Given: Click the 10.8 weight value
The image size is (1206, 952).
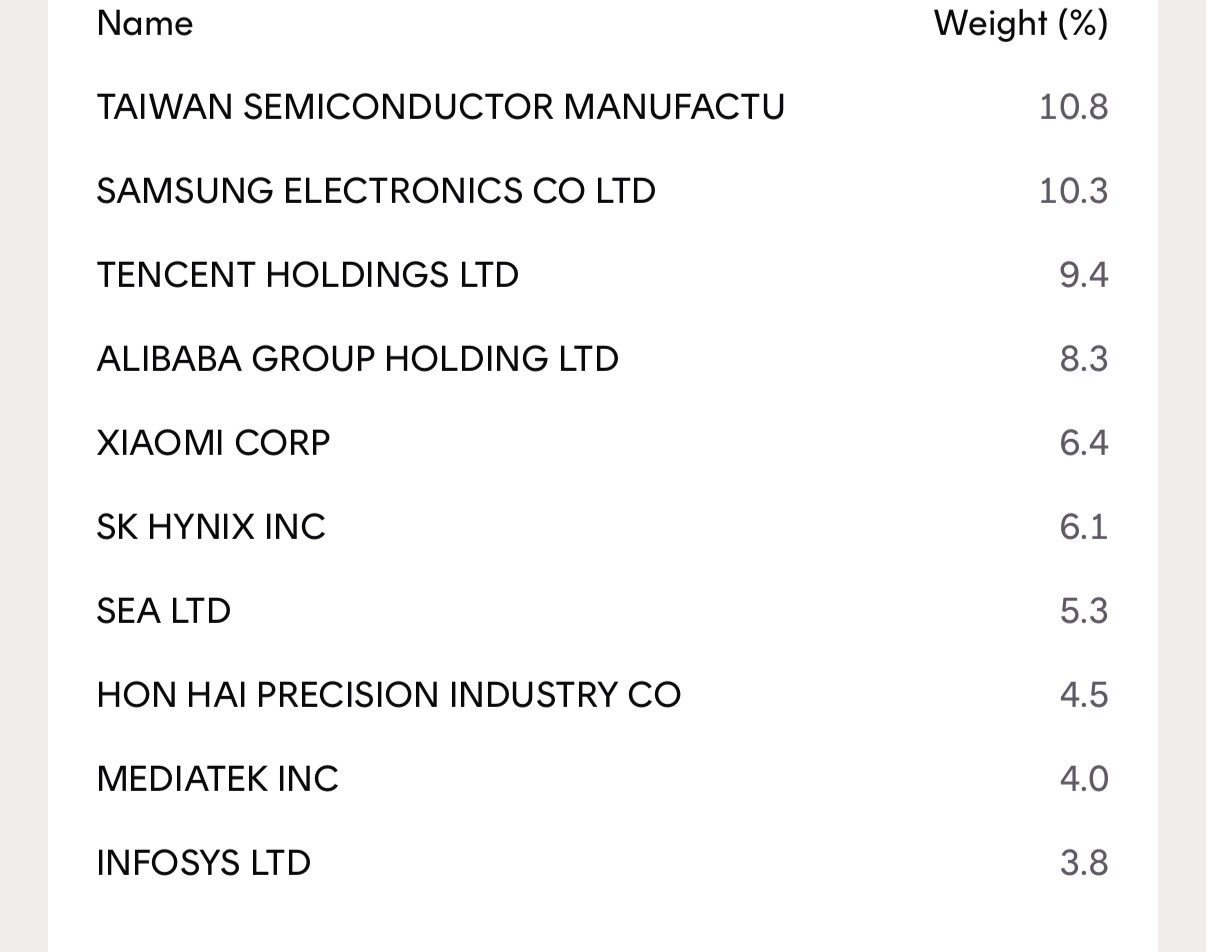Looking at the screenshot, I should pos(1073,107).
